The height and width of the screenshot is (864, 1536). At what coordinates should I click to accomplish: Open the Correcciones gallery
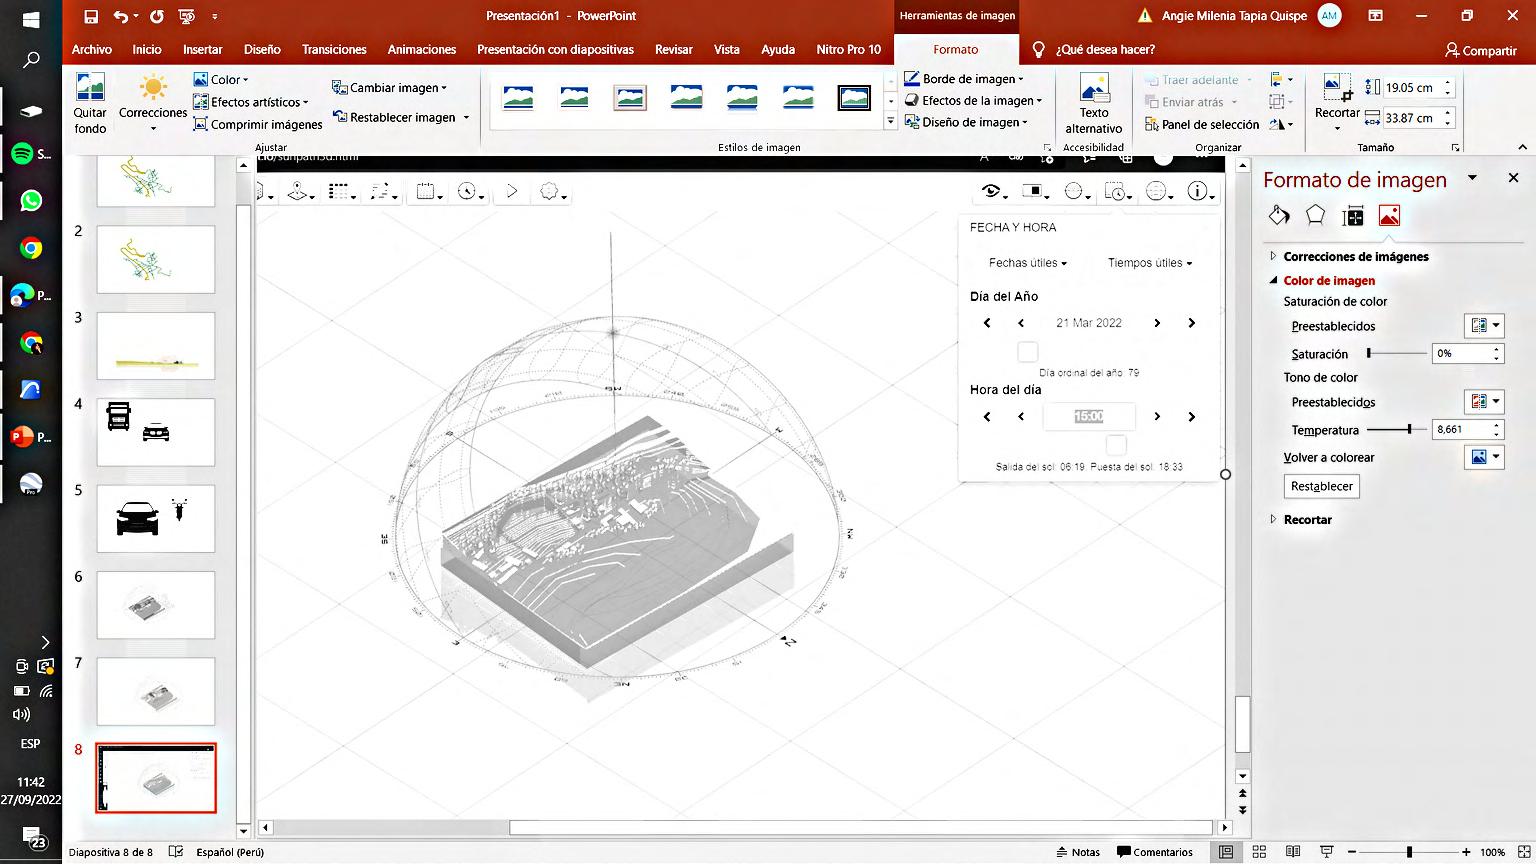point(153,104)
